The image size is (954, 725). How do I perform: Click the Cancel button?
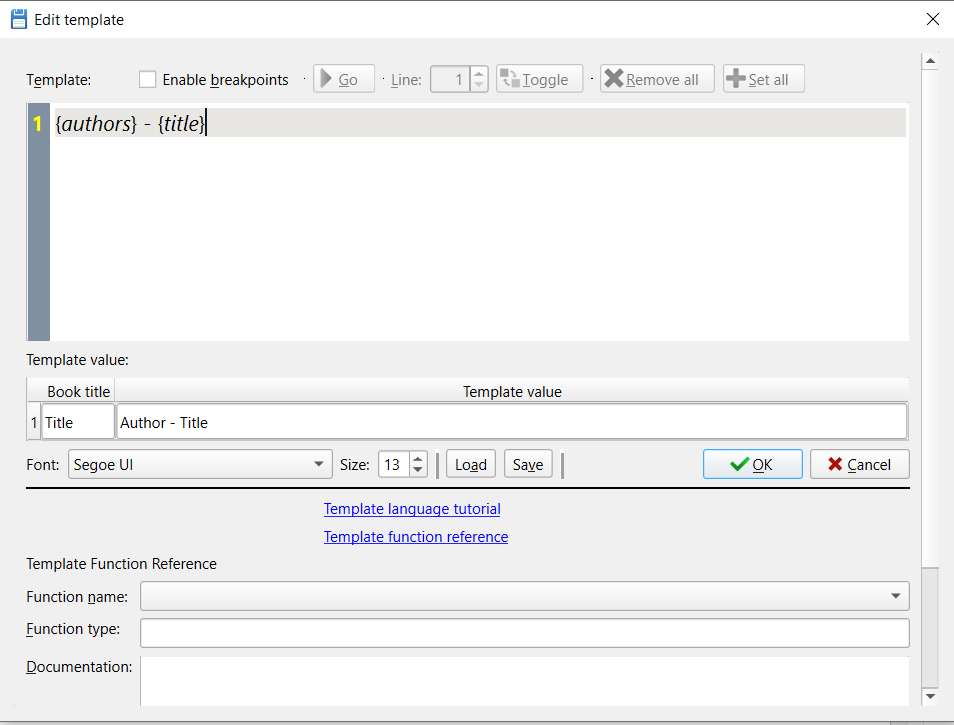coord(860,465)
